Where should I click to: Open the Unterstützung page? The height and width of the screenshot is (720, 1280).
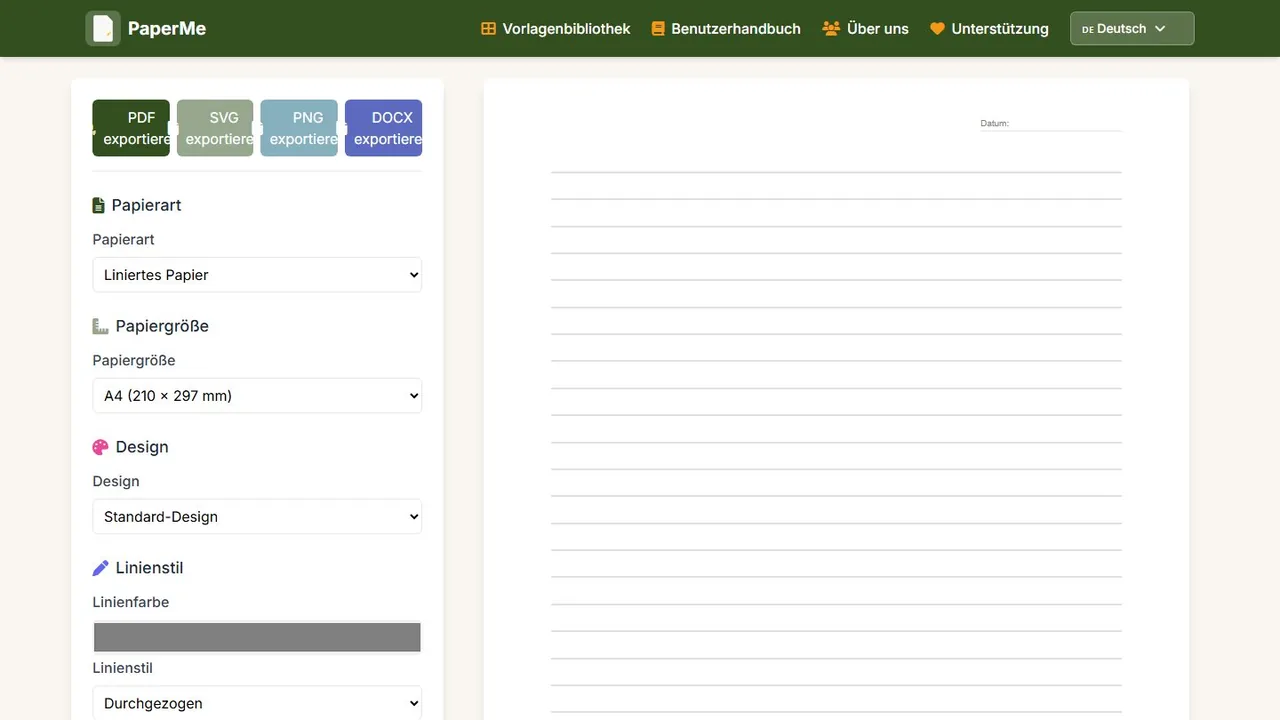(x=989, y=28)
